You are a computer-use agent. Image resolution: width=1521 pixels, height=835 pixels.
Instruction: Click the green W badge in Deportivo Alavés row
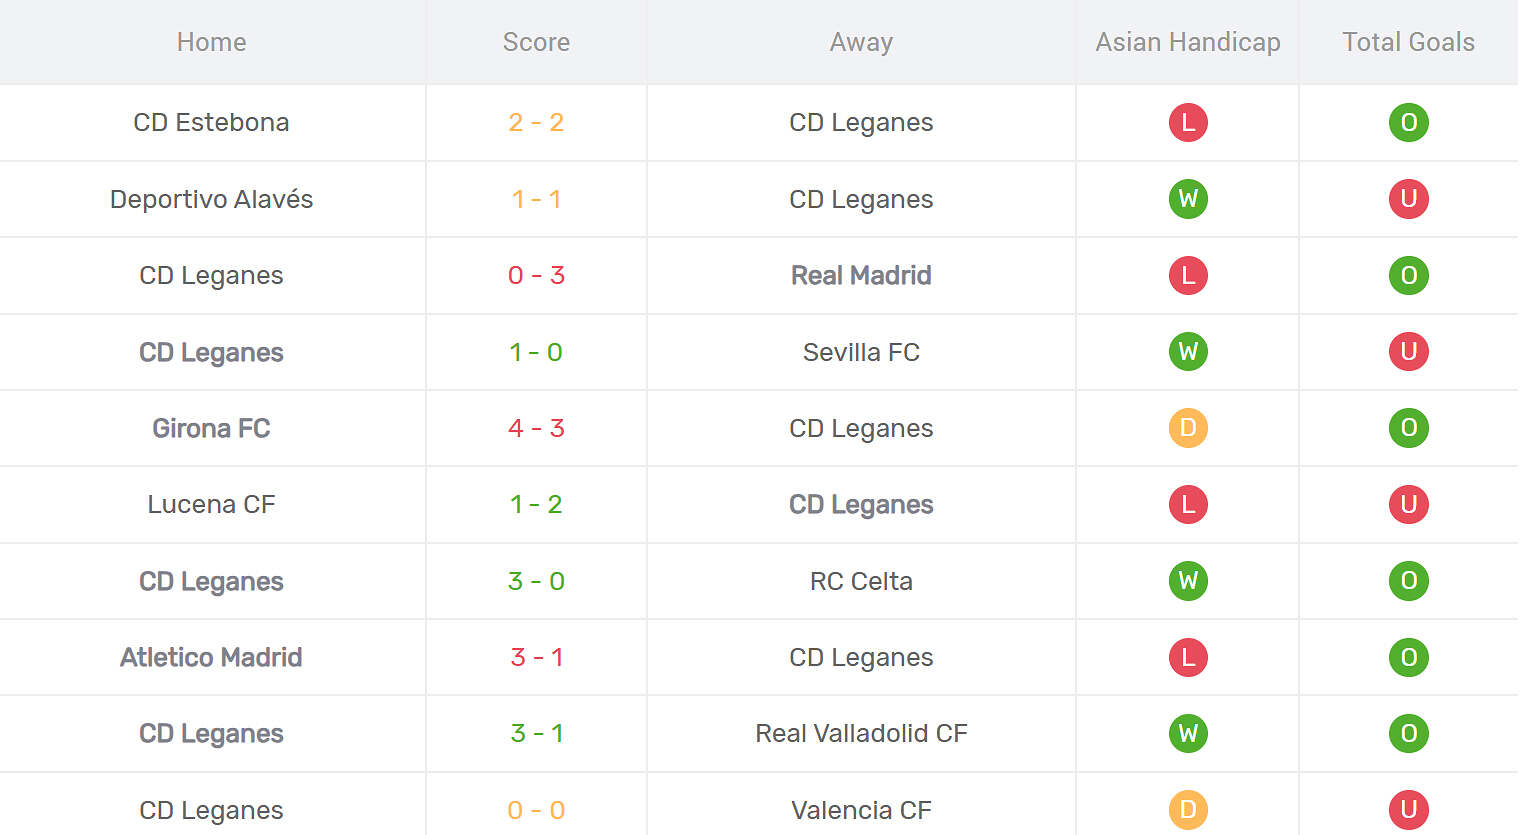[x=1188, y=199]
